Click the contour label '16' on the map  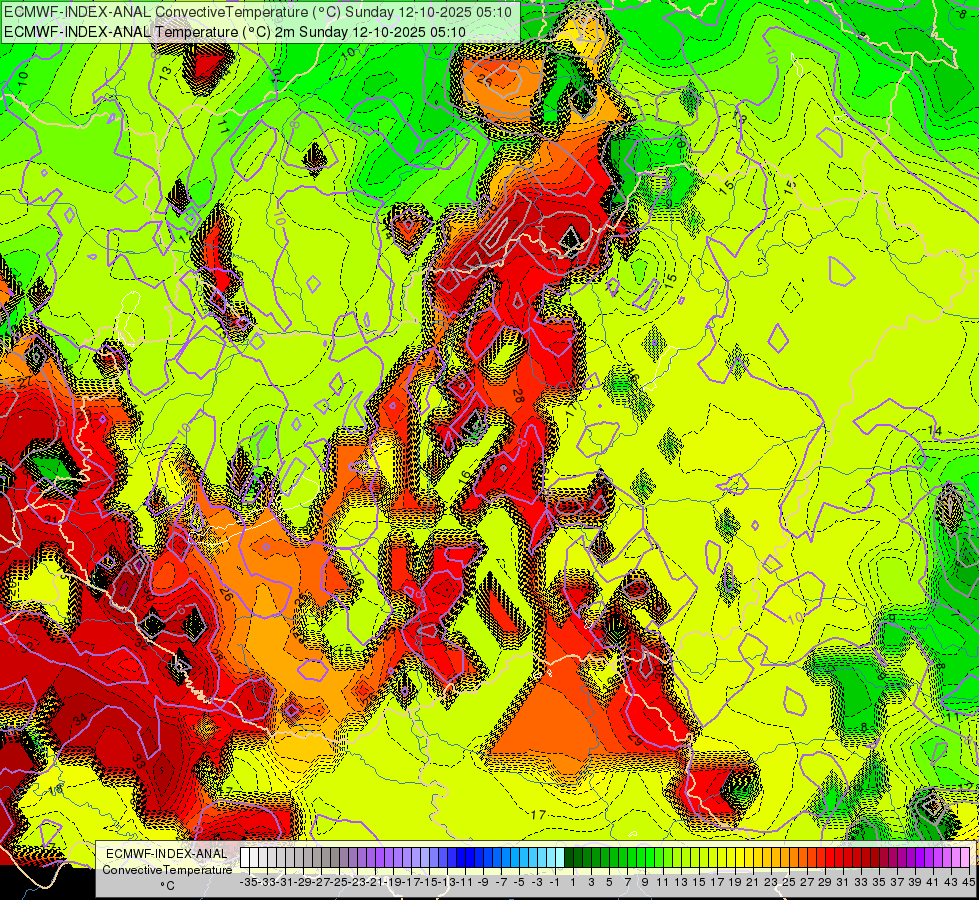coord(464,477)
